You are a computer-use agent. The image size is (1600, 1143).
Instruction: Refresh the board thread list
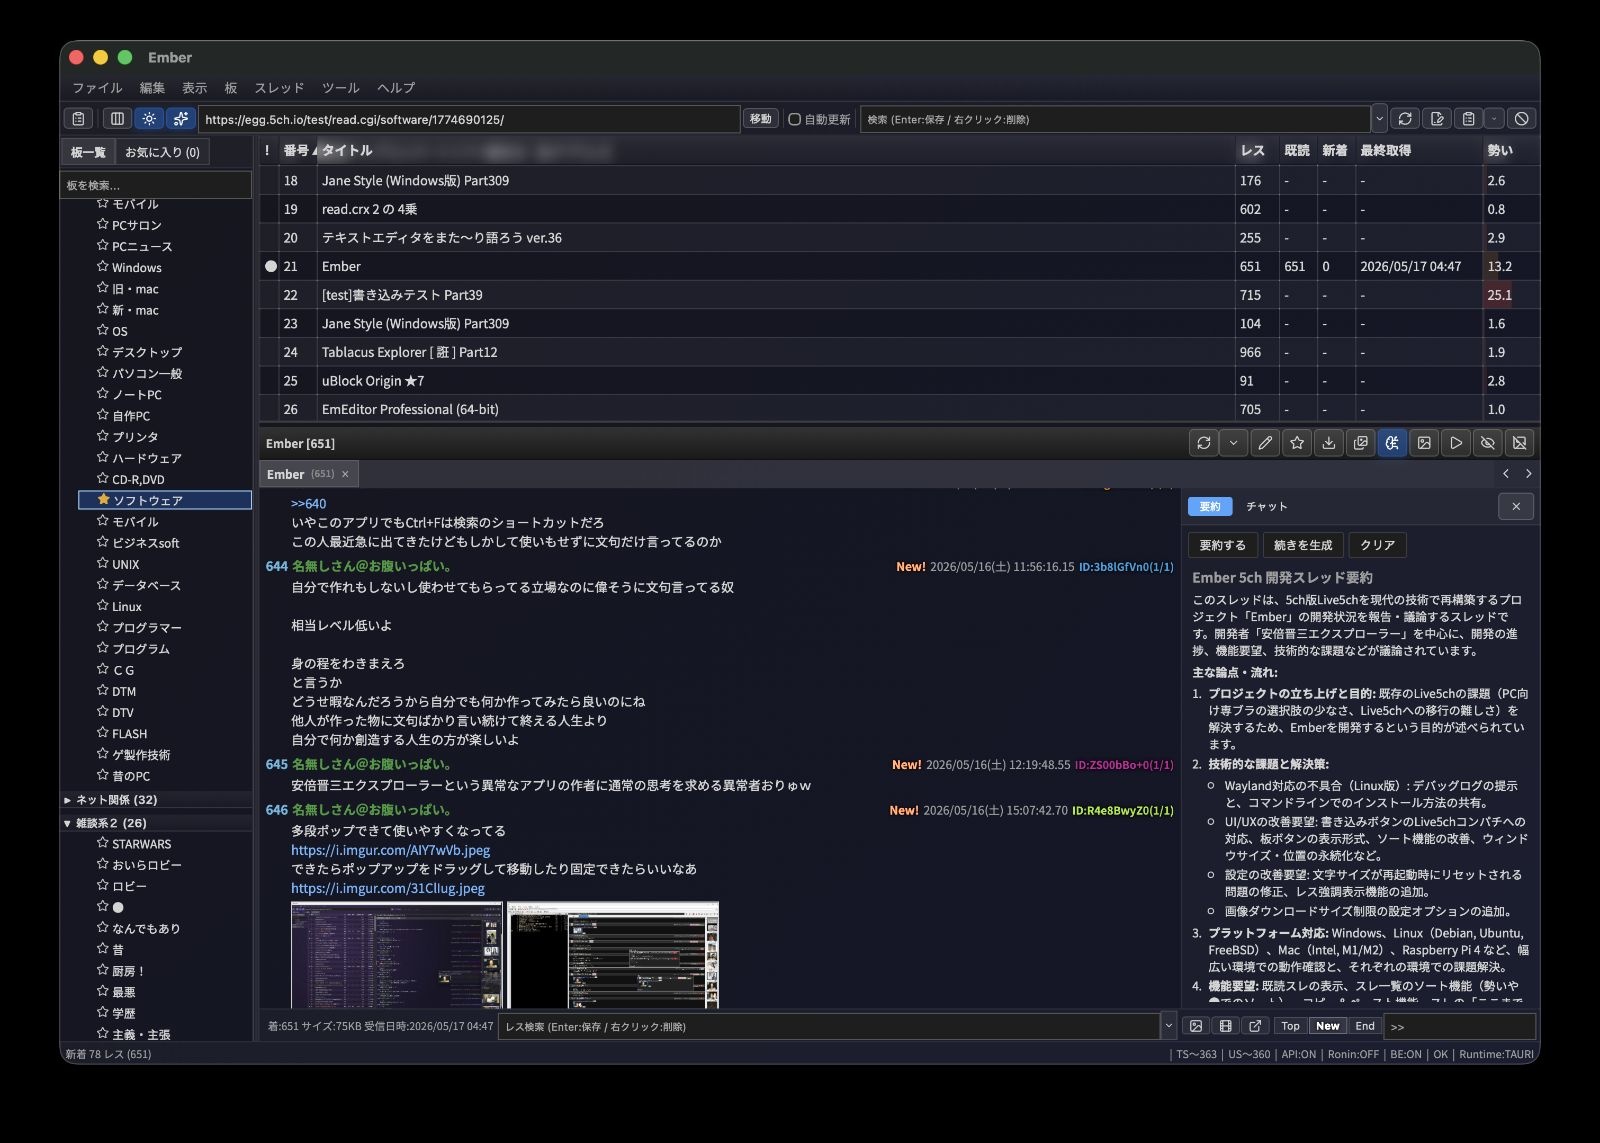(1405, 119)
